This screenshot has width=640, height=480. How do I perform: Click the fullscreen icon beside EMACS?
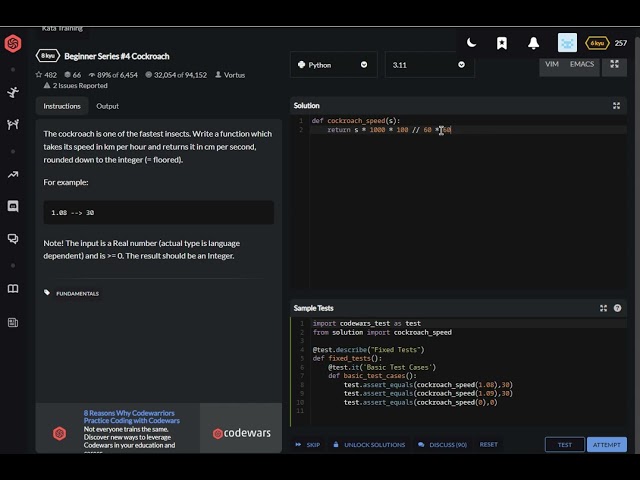(614, 64)
